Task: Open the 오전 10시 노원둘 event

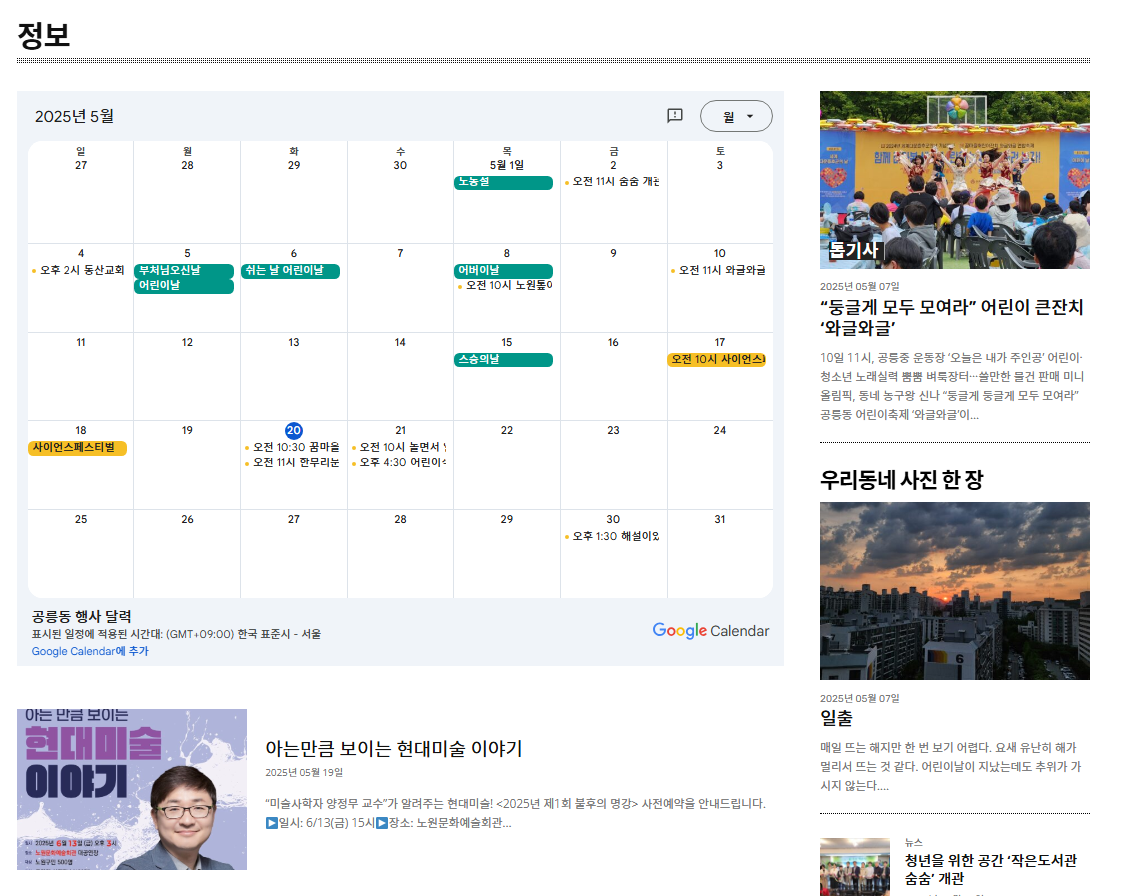Action: tap(506, 286)
